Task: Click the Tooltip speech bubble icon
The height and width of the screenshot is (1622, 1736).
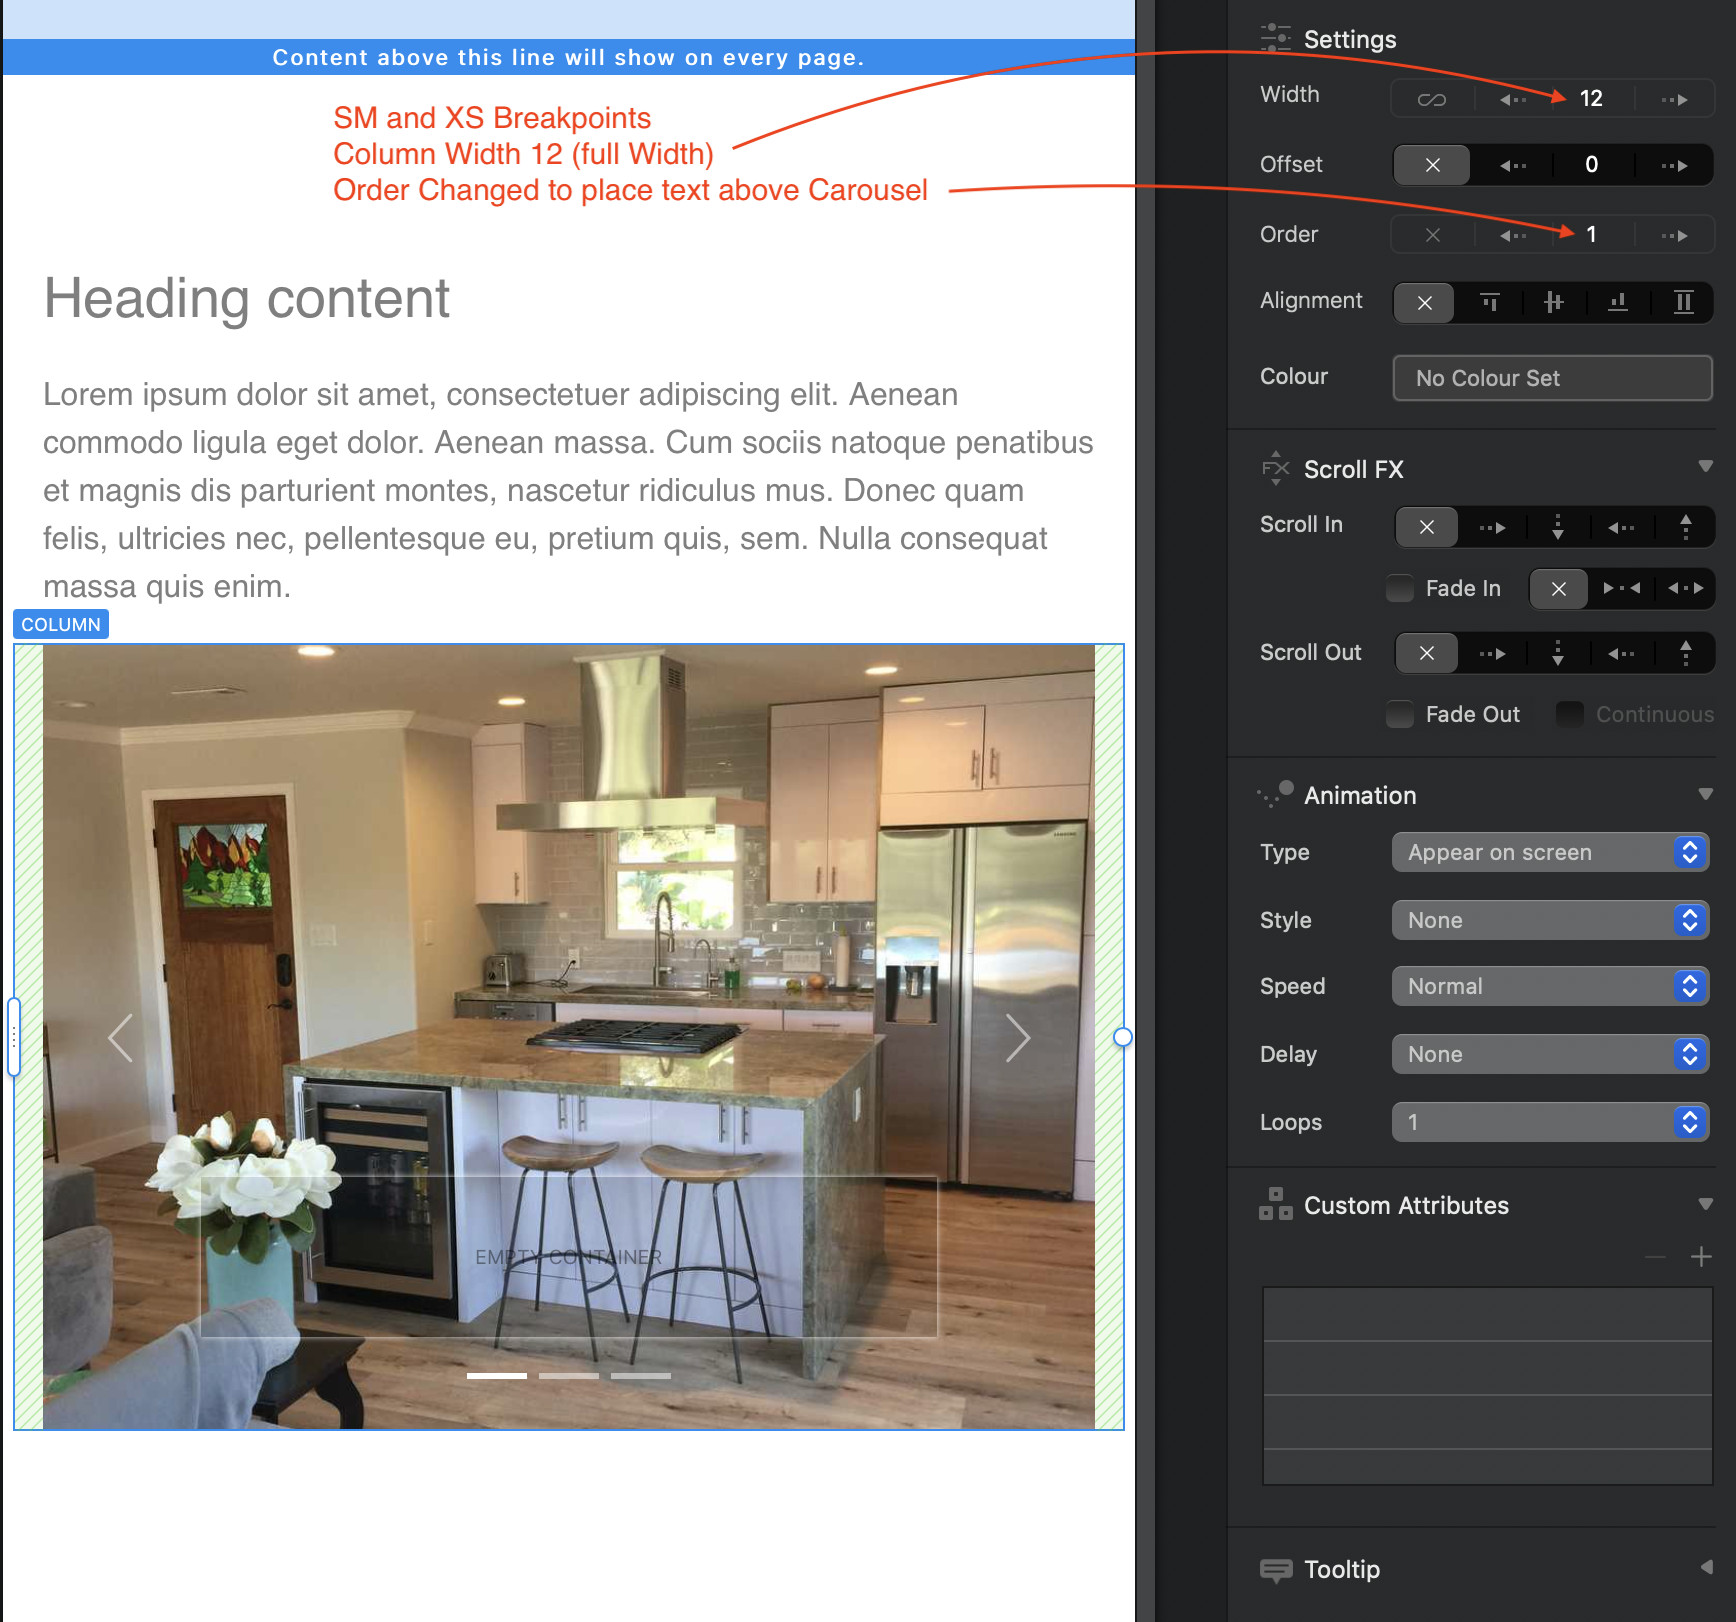Action: (1277, 1569)
